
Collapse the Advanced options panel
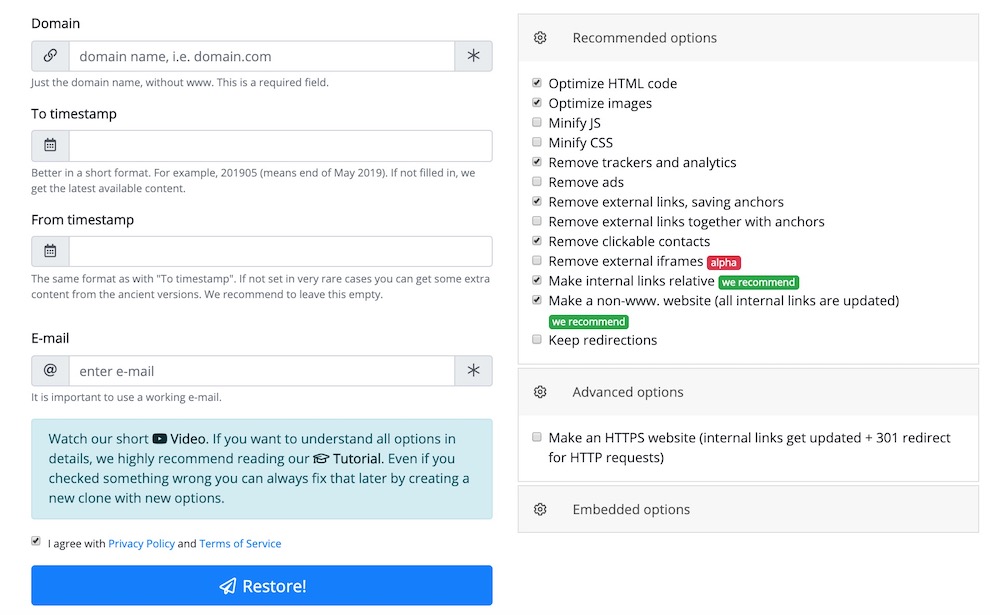tap(627, 392)
